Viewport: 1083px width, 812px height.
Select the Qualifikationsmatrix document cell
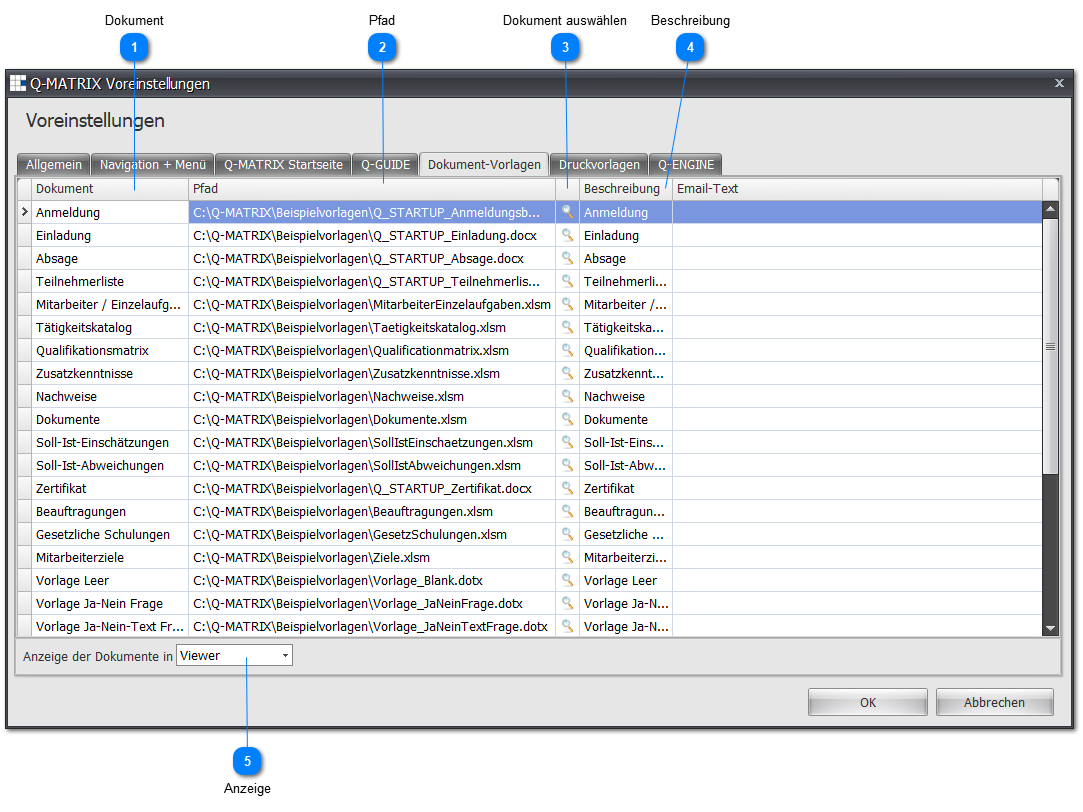pos(110,350)
